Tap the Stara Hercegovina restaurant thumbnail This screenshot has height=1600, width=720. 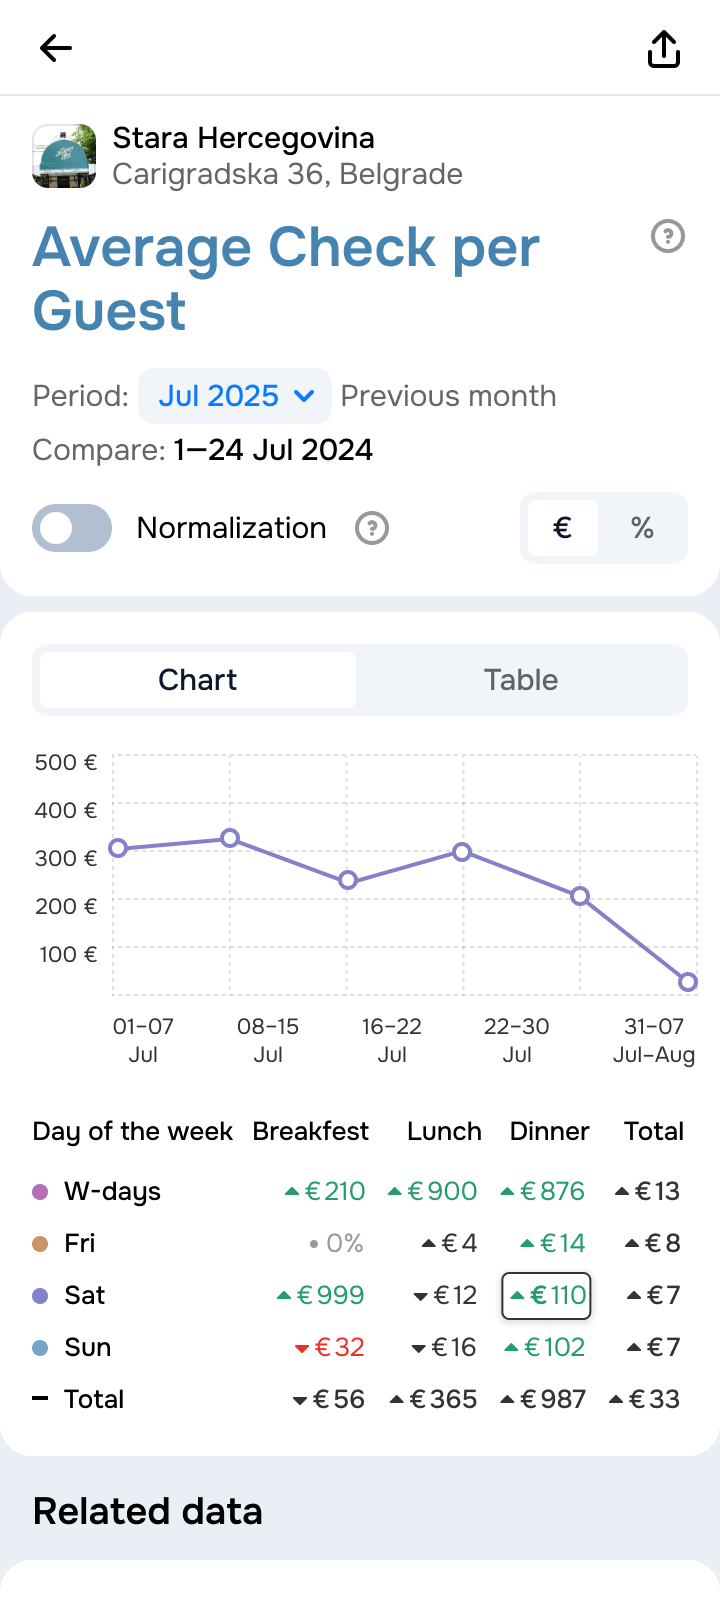(x=65, y=156)
